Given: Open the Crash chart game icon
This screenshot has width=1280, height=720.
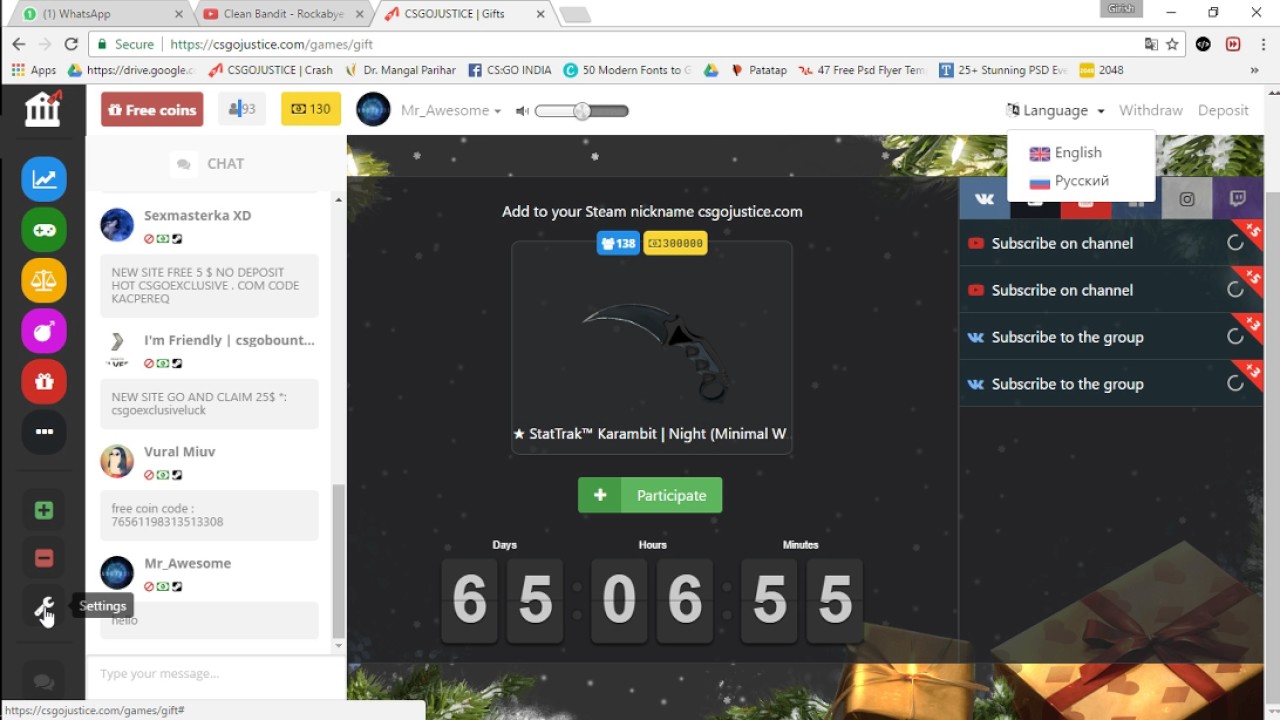Looking at the screenshot, I should tap(44, 180).
